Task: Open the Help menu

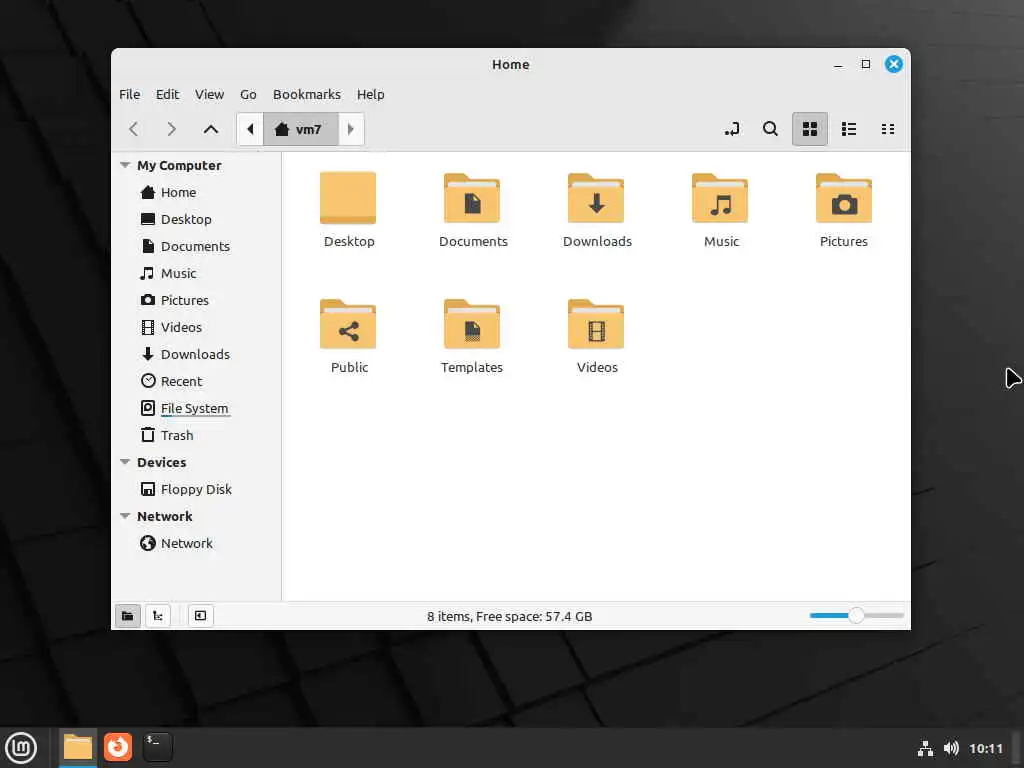Action: click(370, 95)
